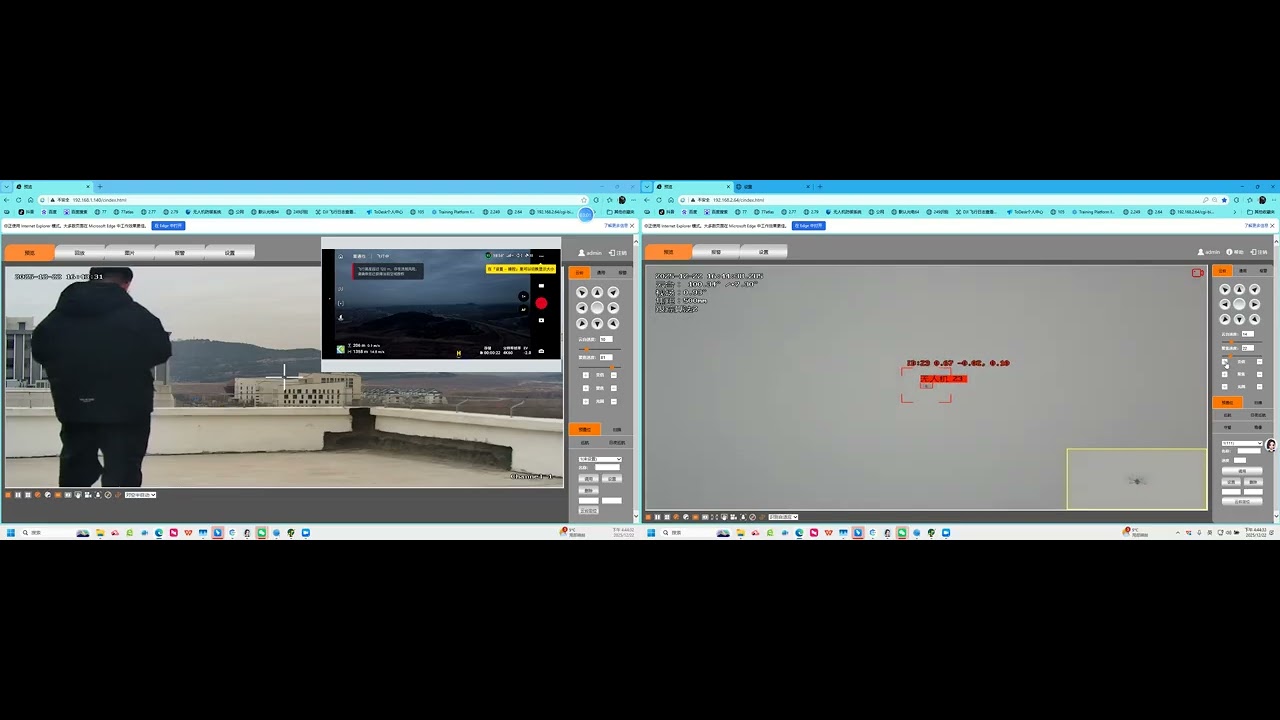
Task: Select 预览 tab in 192.168.2.64 window
Action: point(668,252)
